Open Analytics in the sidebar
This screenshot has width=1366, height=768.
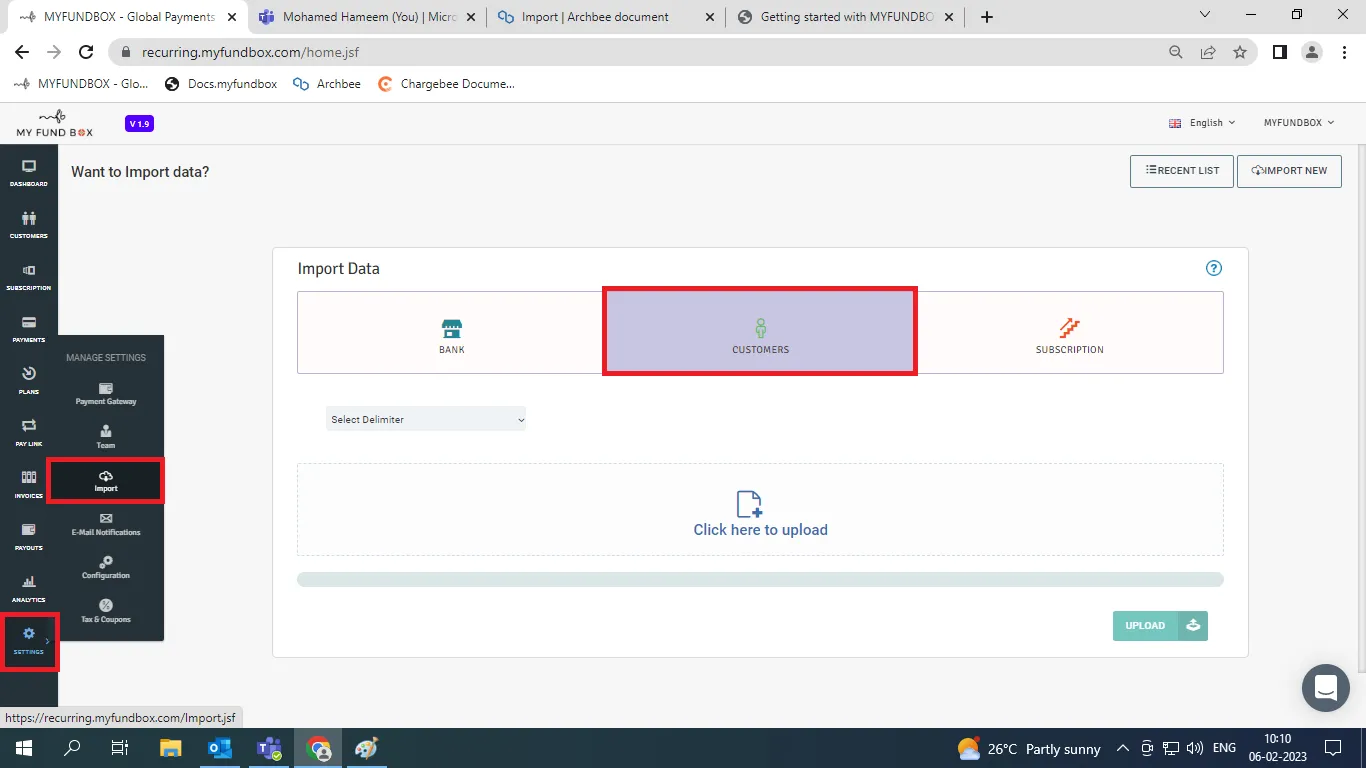[29, 589]
